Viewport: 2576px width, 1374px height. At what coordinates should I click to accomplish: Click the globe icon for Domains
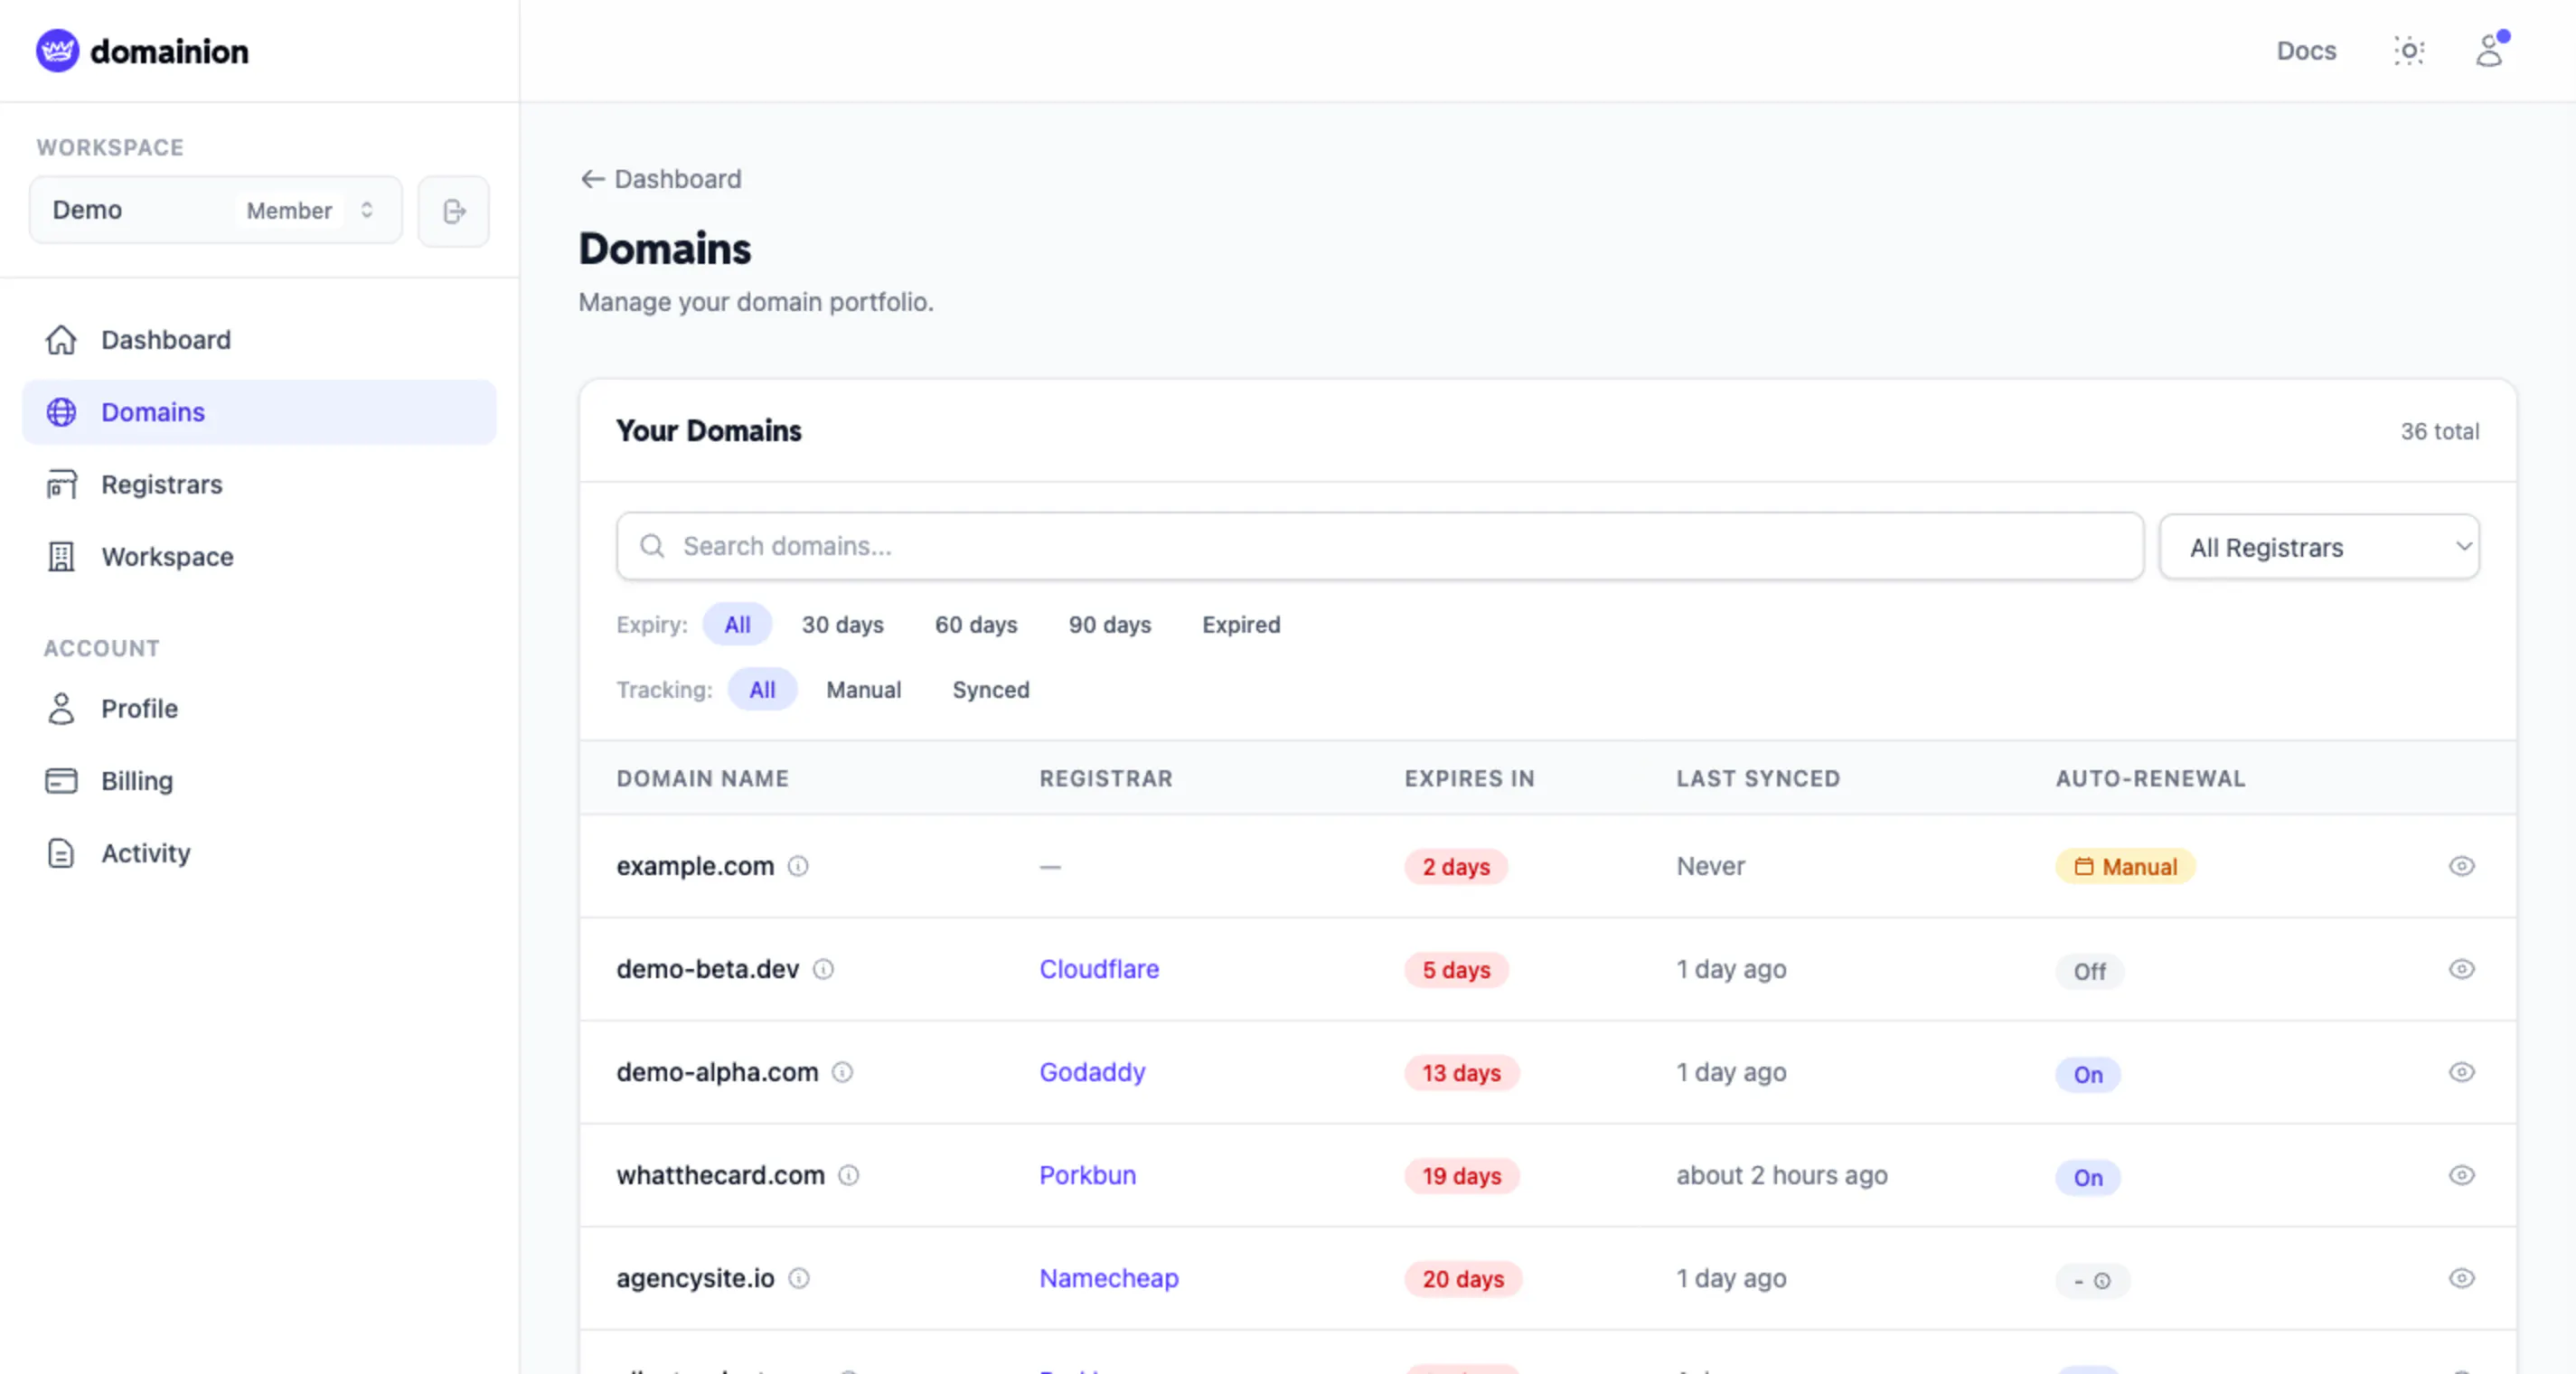[x=61, y=412]
